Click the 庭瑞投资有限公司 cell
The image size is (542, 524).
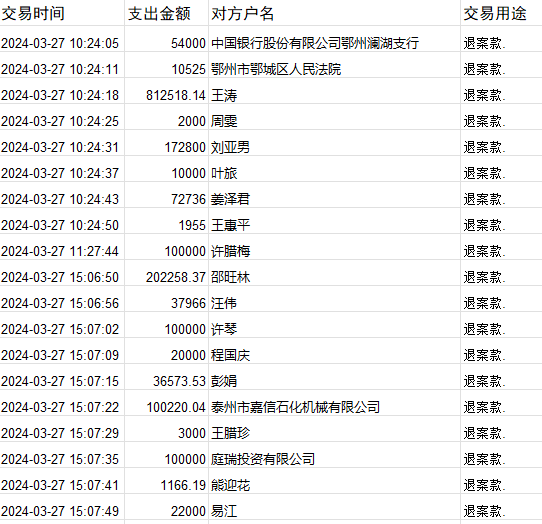point(334,459)
